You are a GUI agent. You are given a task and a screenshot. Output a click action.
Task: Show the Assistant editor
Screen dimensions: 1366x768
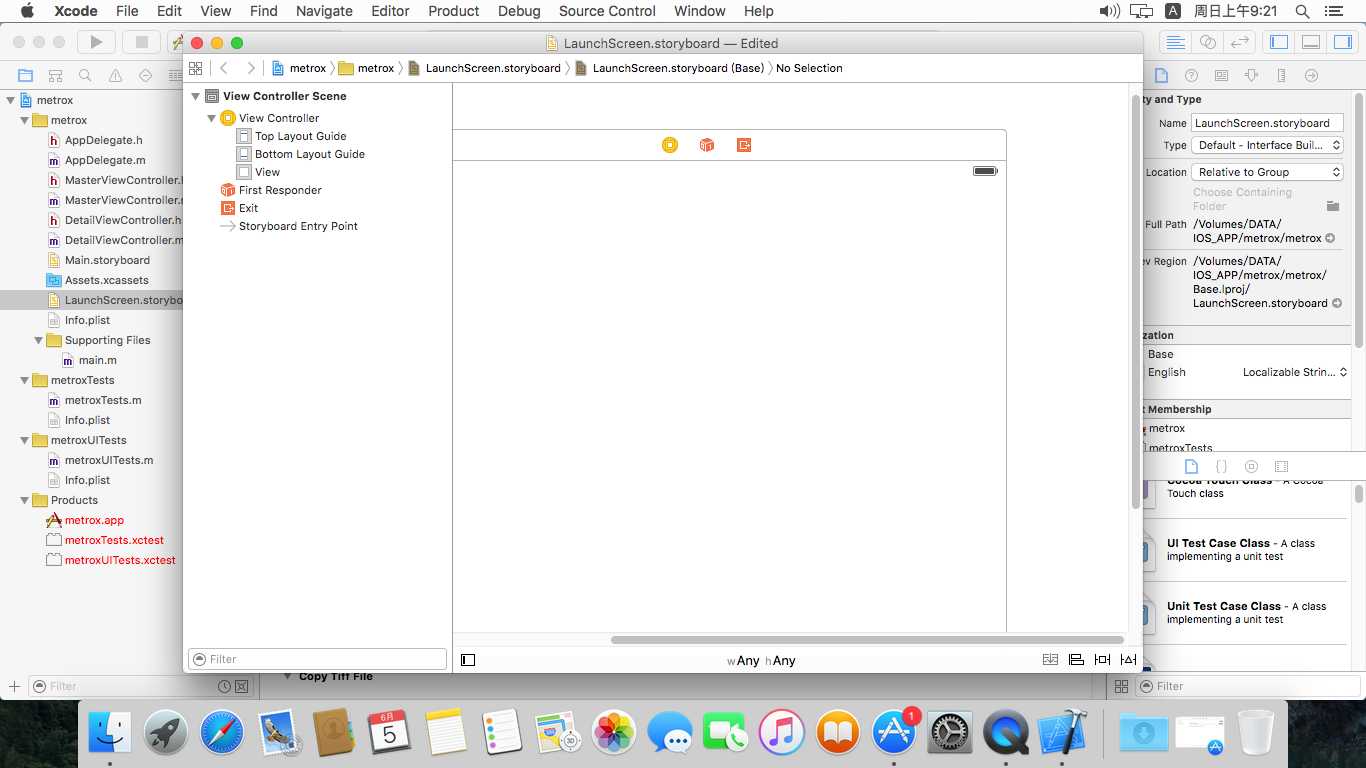[x=1208, y=42]
